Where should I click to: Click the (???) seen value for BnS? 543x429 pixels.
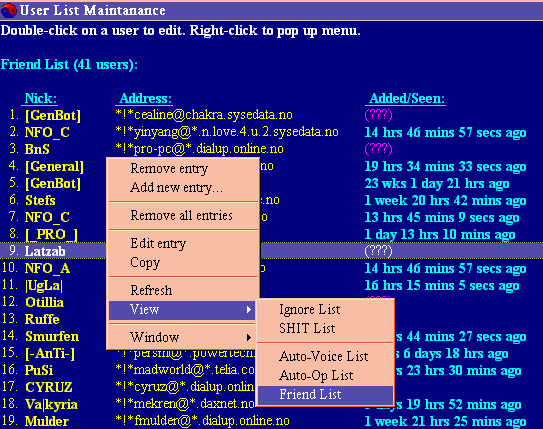pyautogui.click(x=379, y=149)
